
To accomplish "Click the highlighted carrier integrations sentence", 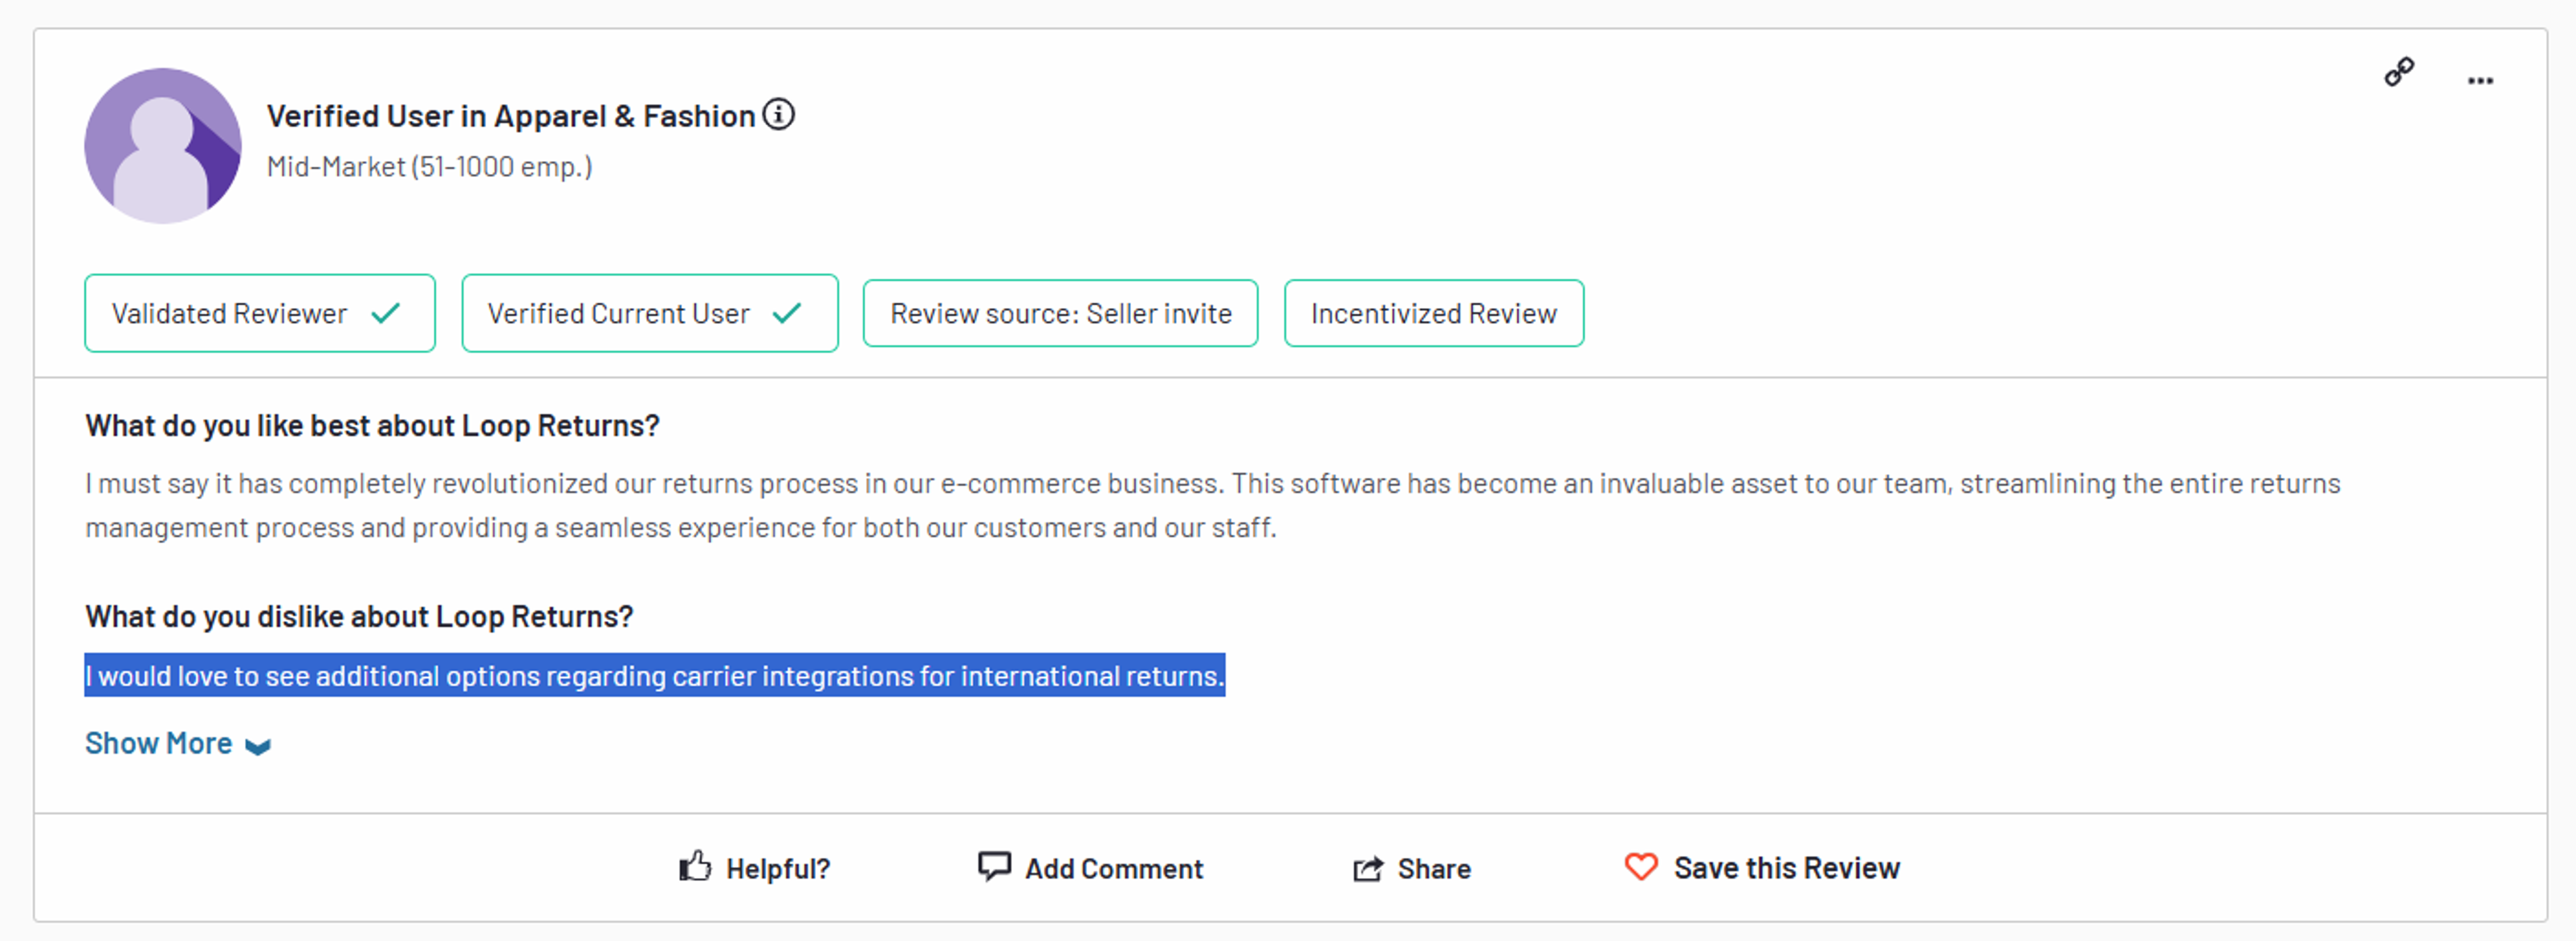I will click(x=655, y=676).
